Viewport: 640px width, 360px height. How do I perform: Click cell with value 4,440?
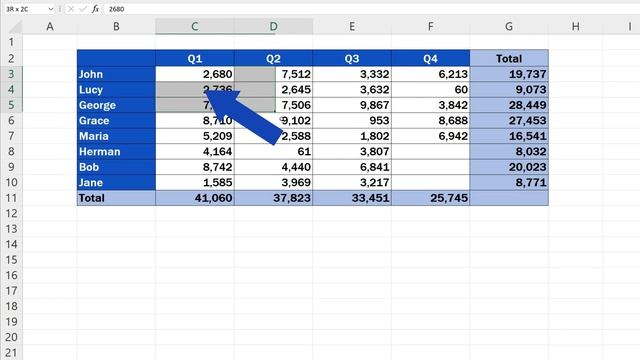273,167
